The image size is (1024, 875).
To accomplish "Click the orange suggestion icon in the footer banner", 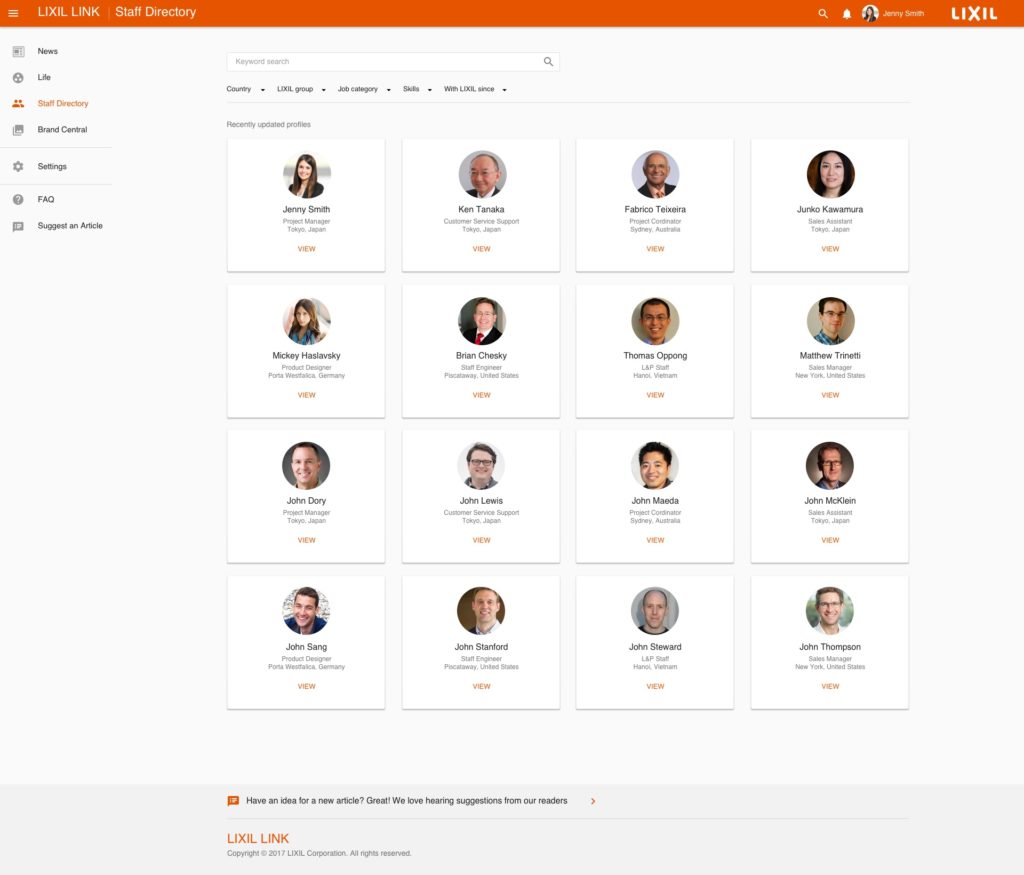I will point(233,801).
